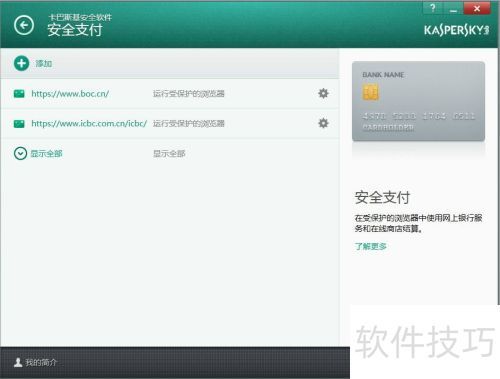
Task: Expand list with 显示全部 chevron icon
Action: (20, 153)
